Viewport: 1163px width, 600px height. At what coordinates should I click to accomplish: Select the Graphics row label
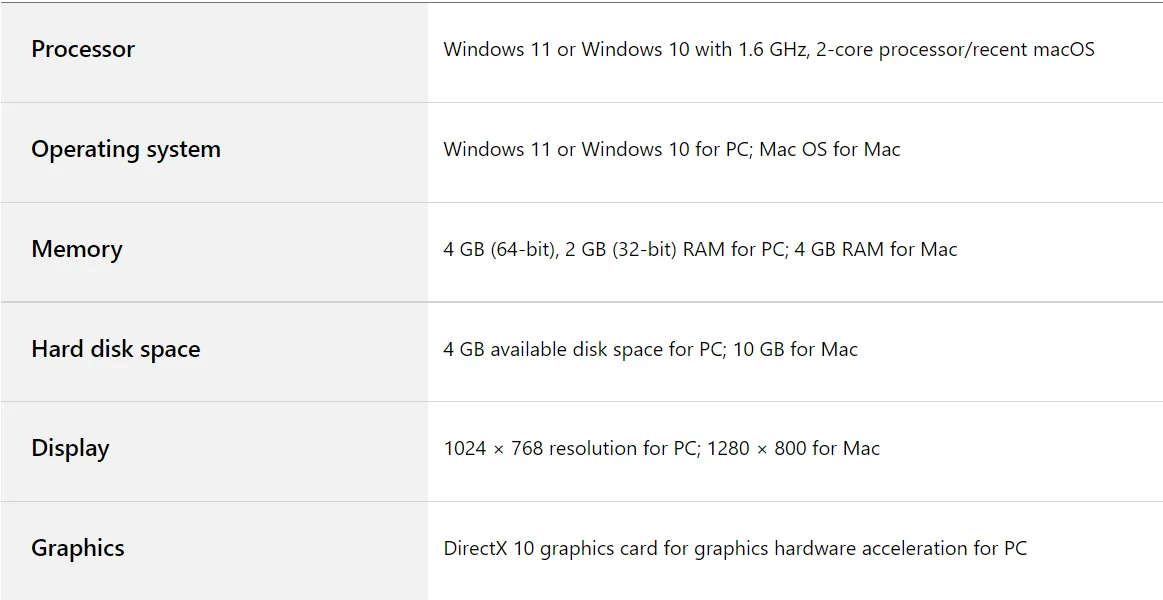78,548
